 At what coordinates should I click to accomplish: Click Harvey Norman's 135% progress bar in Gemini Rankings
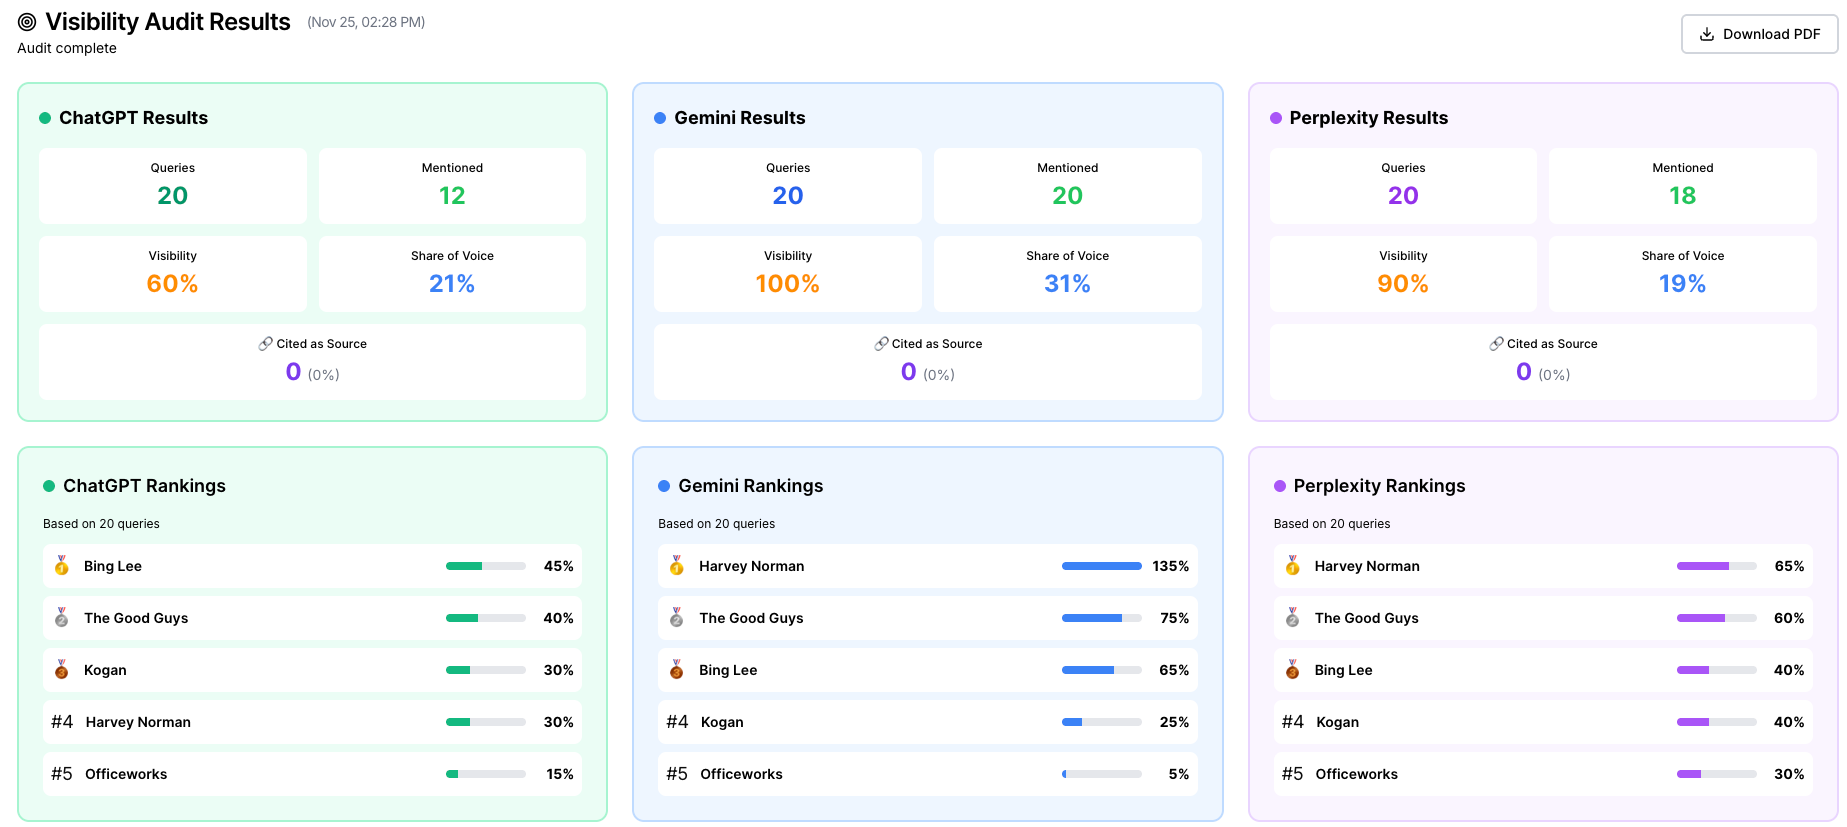pos(1102,566)
